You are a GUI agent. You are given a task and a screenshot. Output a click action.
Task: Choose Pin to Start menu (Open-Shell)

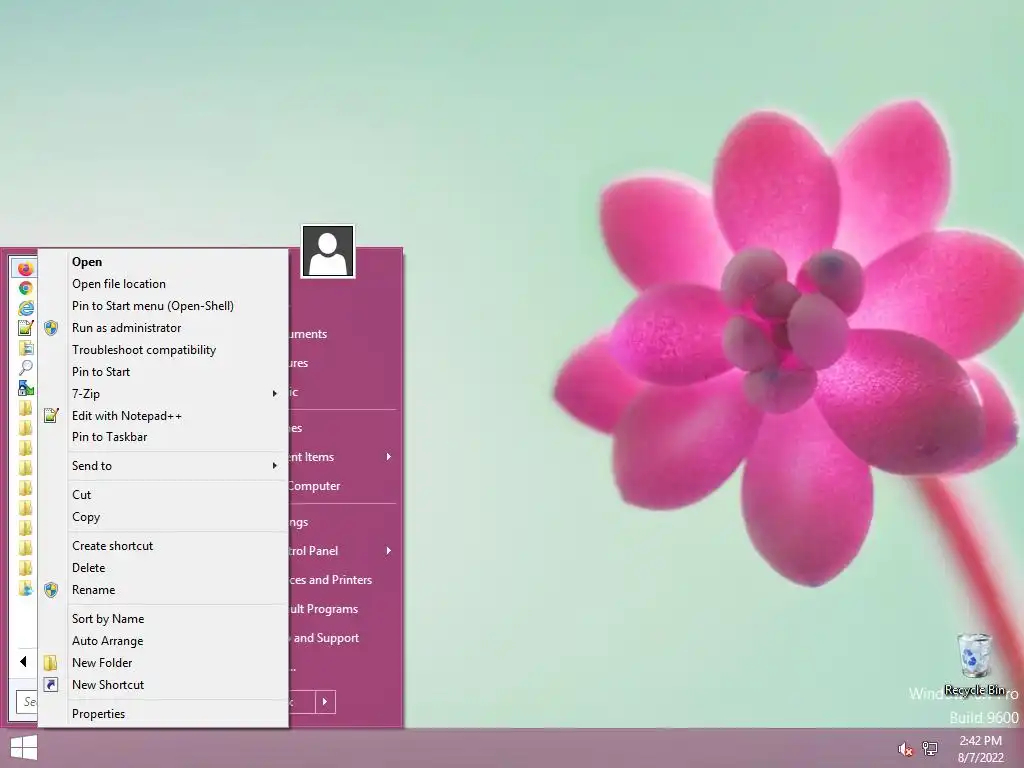tap(163, 306)
